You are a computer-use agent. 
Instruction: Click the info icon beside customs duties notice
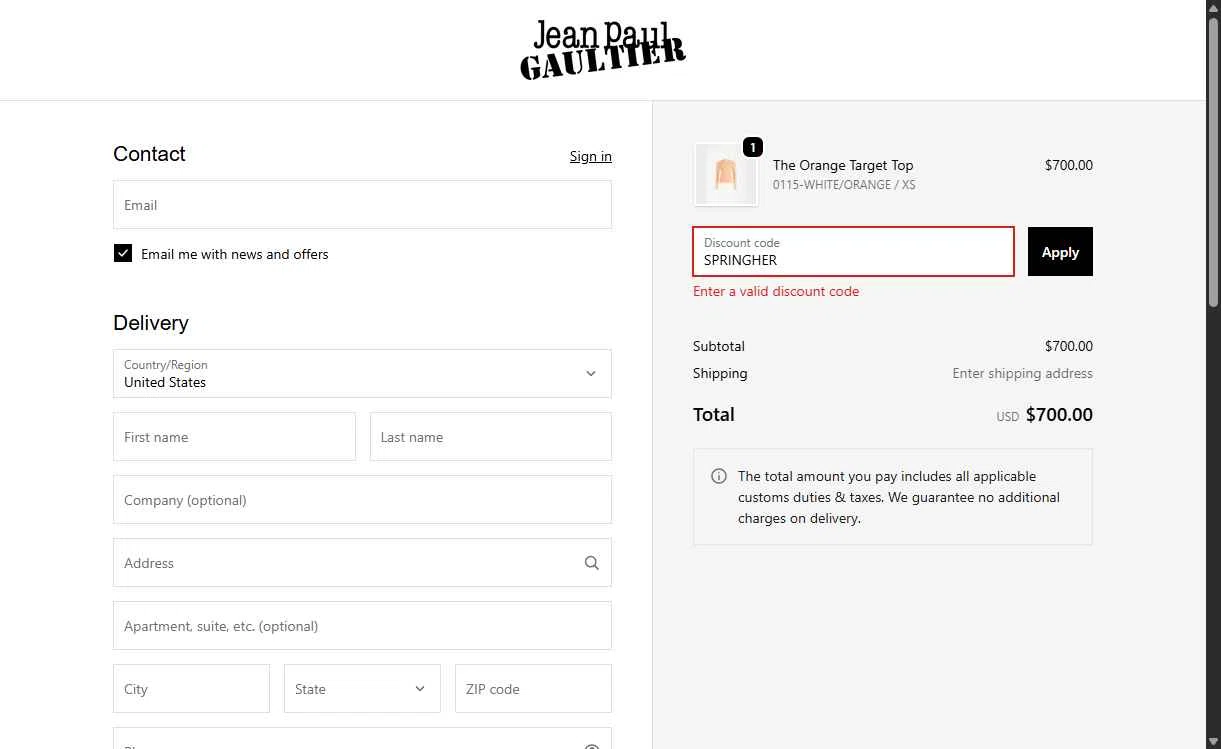click(718, 476)
